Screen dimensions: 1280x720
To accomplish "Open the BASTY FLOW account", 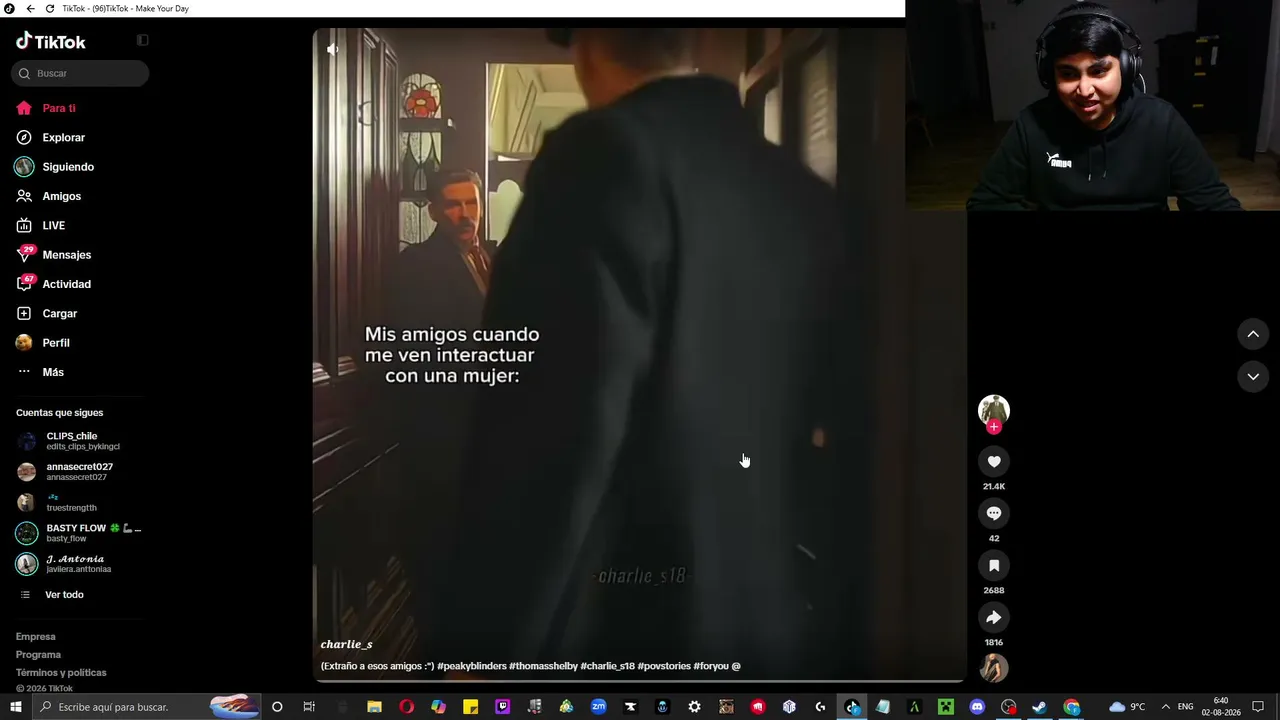I will click(79, 533).
